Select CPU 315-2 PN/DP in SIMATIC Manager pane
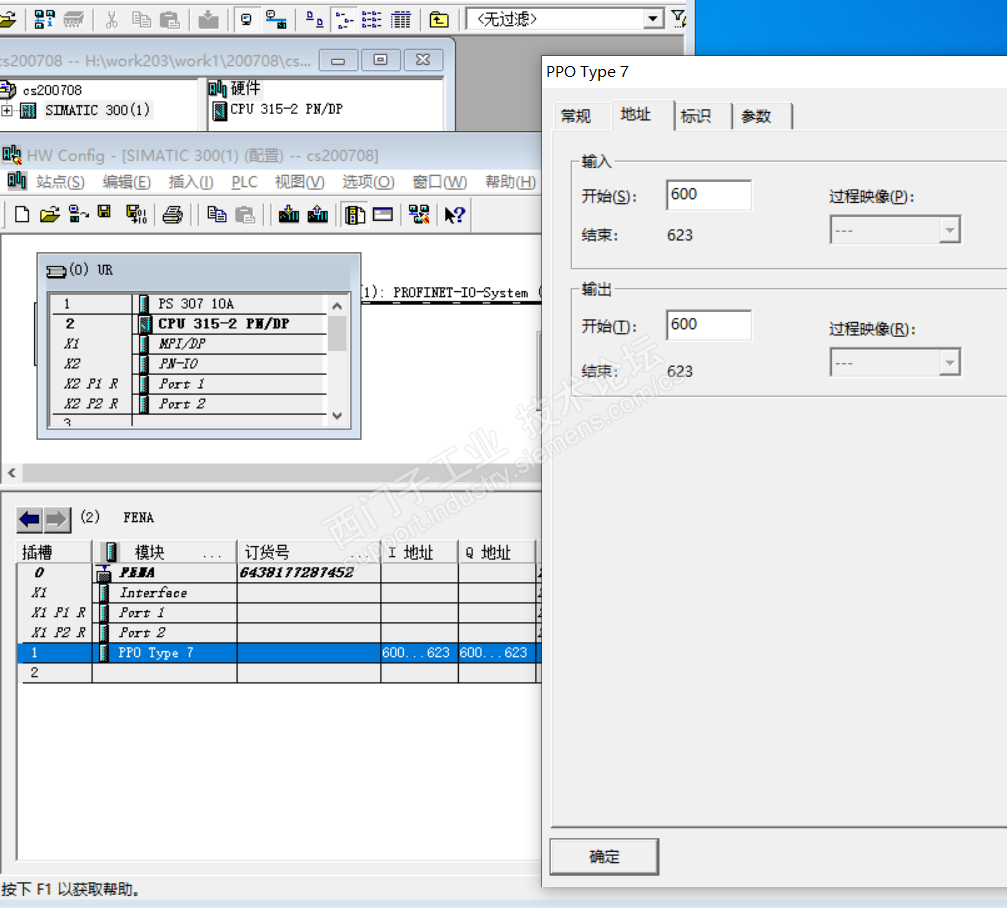This screenshot has height=908, width=1007. (x=277, y=109)
